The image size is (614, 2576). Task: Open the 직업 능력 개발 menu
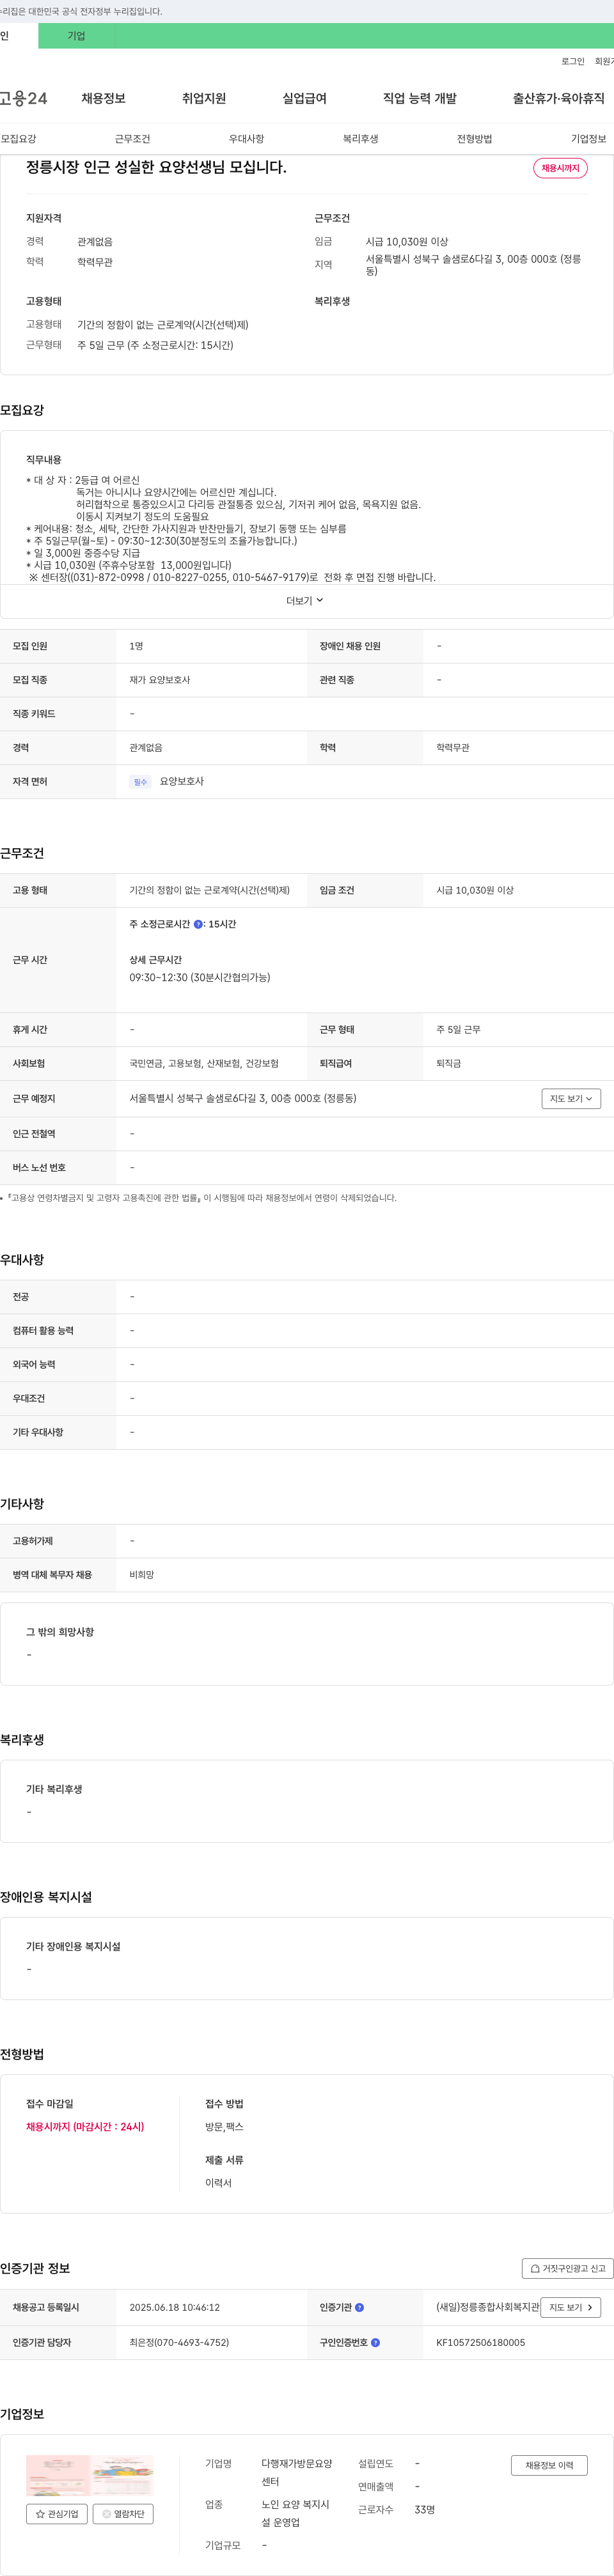[x=420, y=98]
